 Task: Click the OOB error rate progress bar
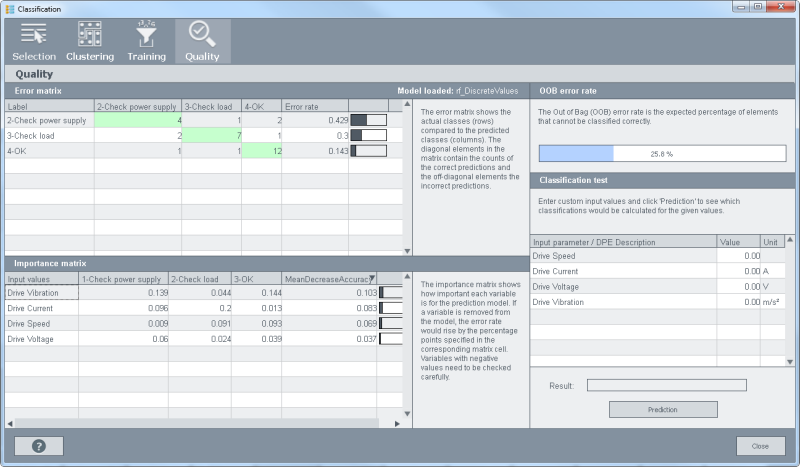click(662, 154)
